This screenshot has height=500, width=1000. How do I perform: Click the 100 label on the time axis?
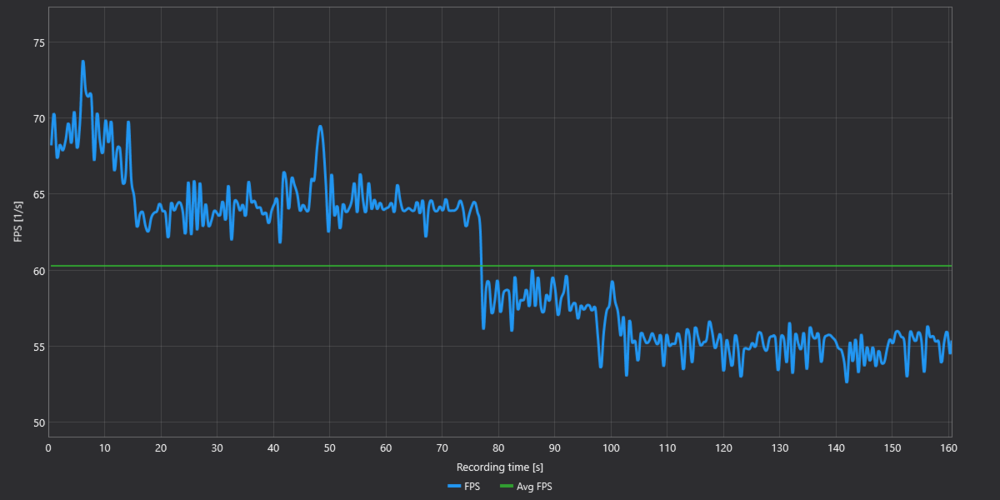(x=611, y=448)
